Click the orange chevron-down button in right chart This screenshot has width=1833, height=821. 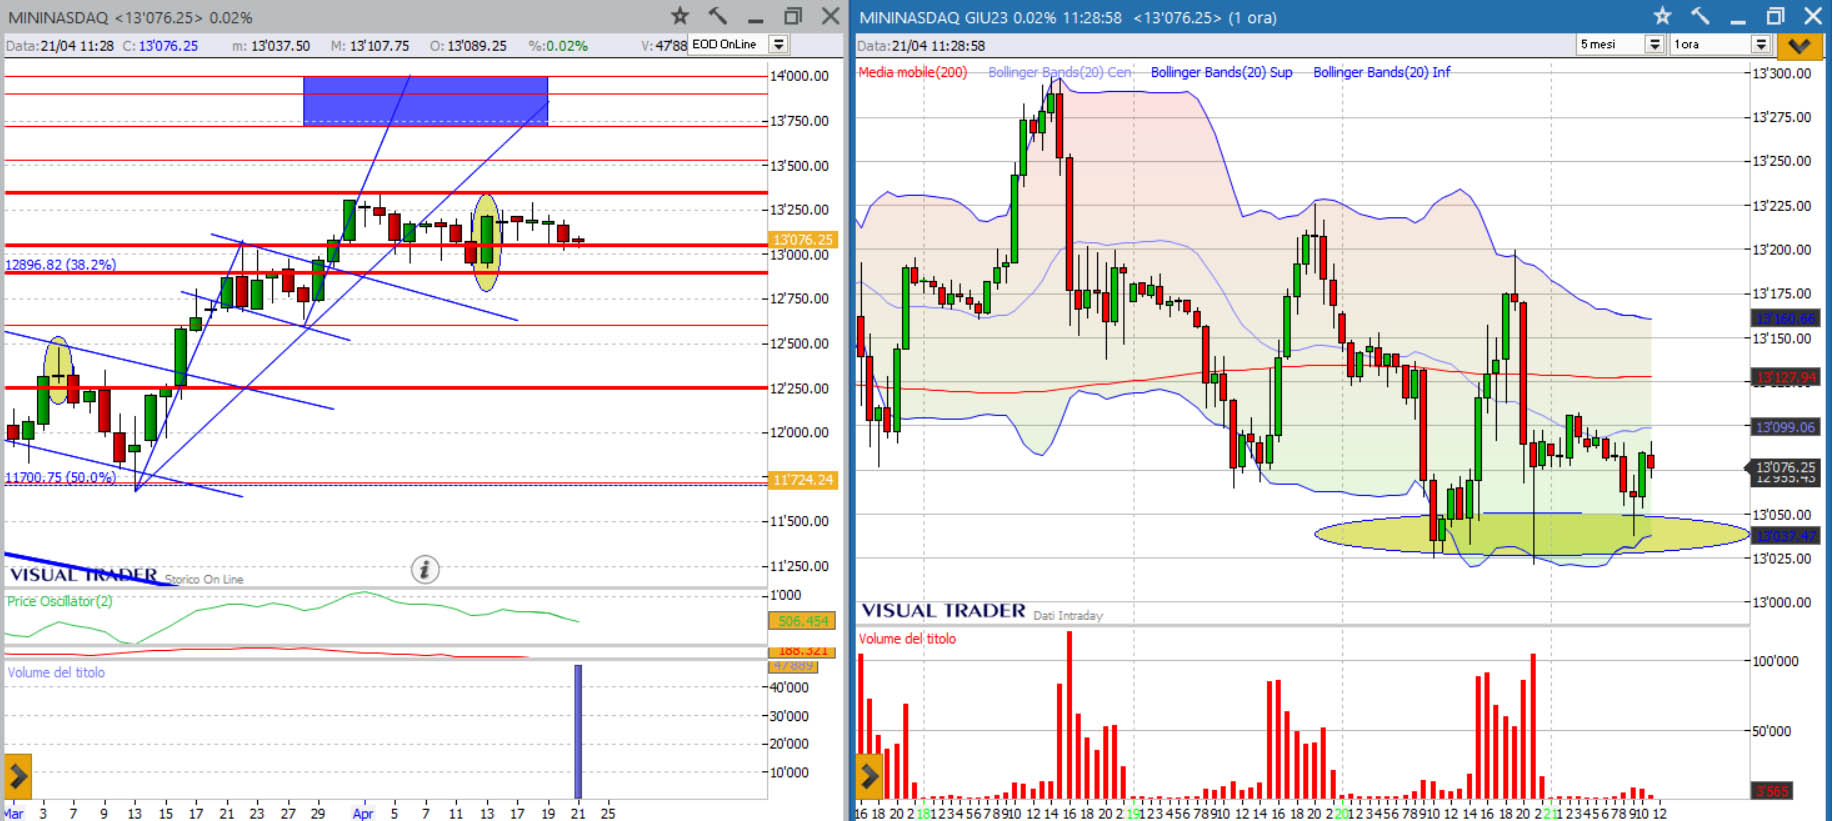[x=1799, y=45]
